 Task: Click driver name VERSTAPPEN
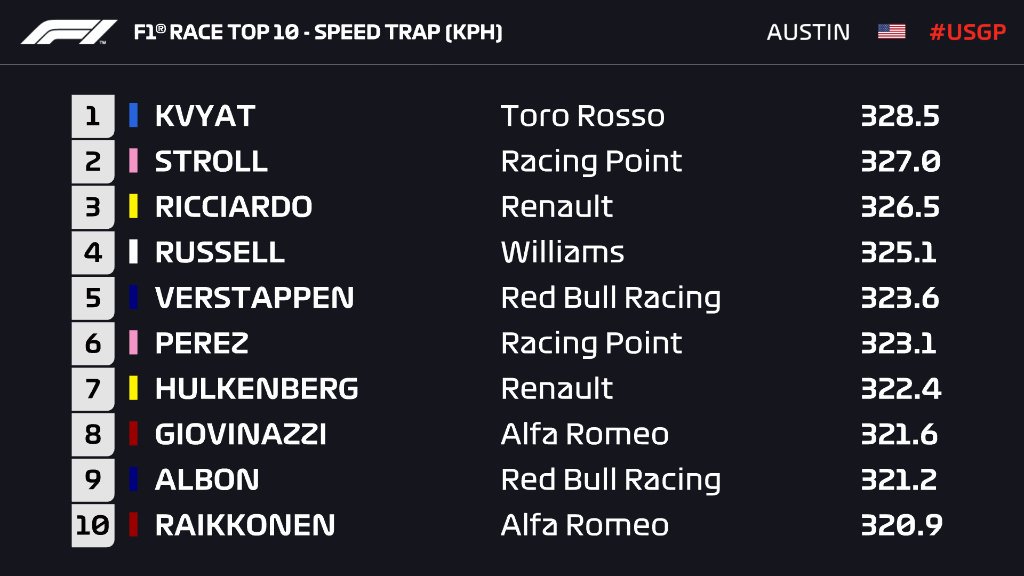pos(254,298)
